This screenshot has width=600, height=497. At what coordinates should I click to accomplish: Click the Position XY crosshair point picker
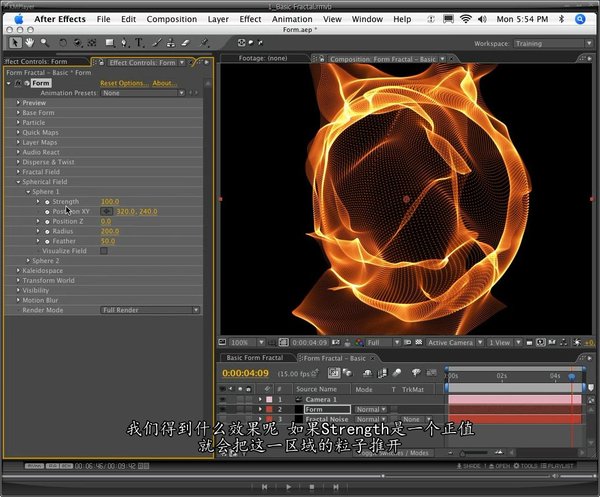[107, 211]
